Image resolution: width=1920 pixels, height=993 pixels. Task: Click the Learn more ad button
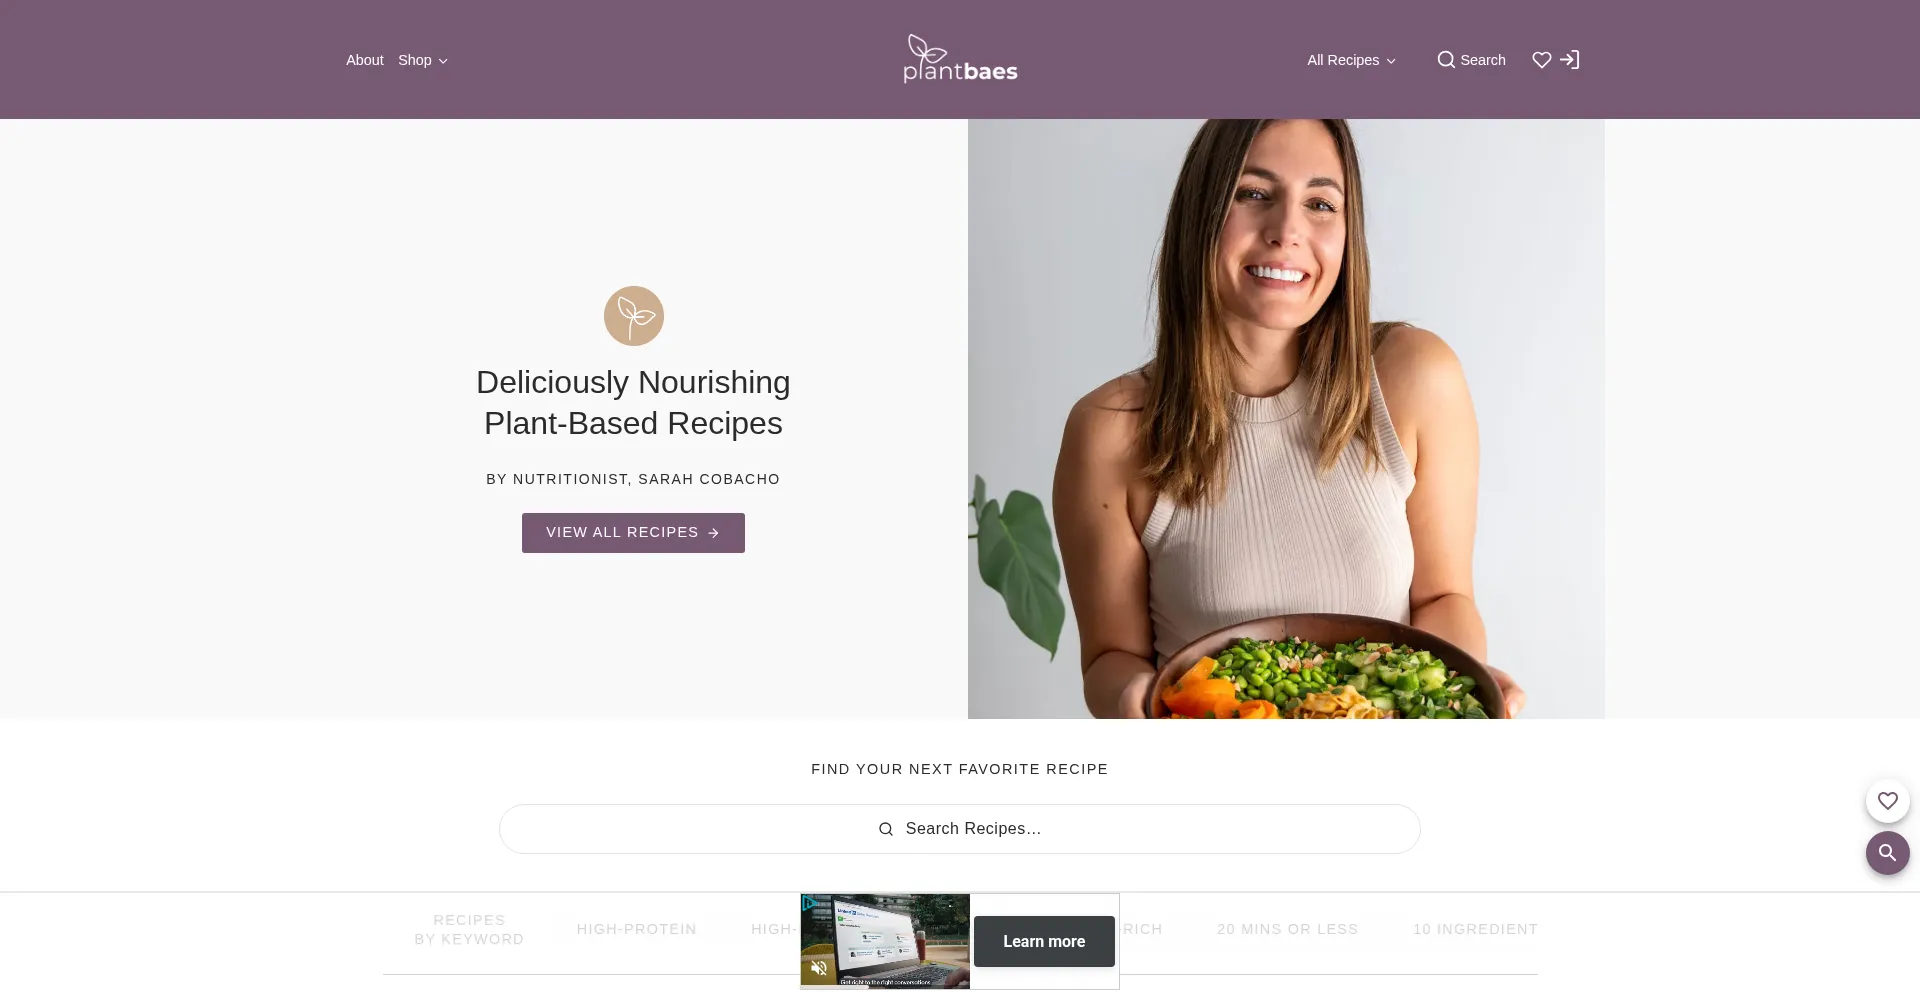[1044, 941]
